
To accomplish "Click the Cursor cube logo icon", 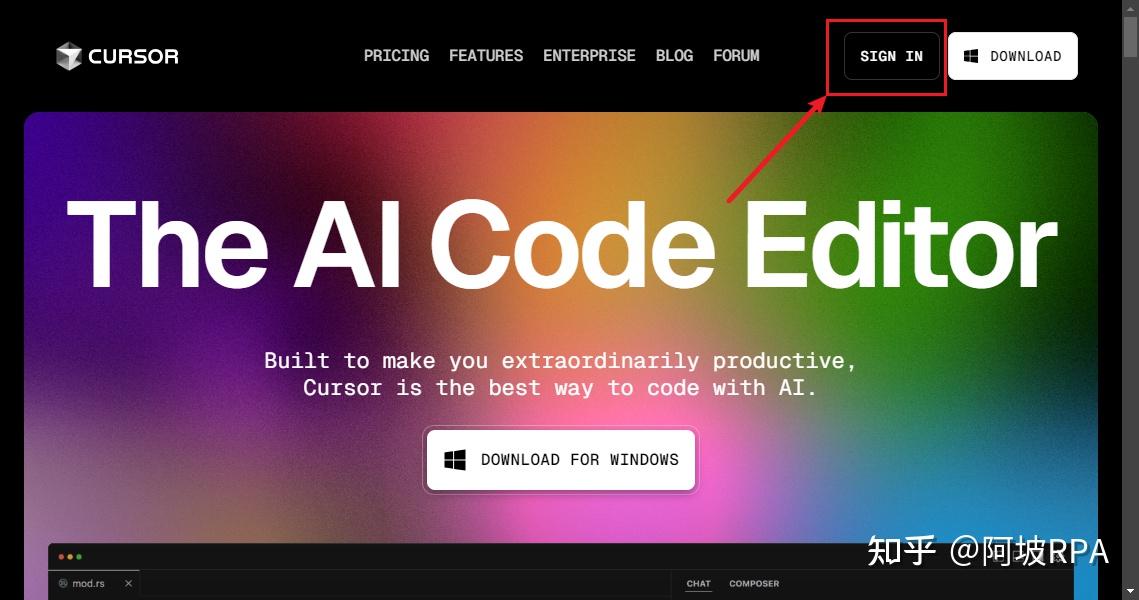I will [69, 56].
